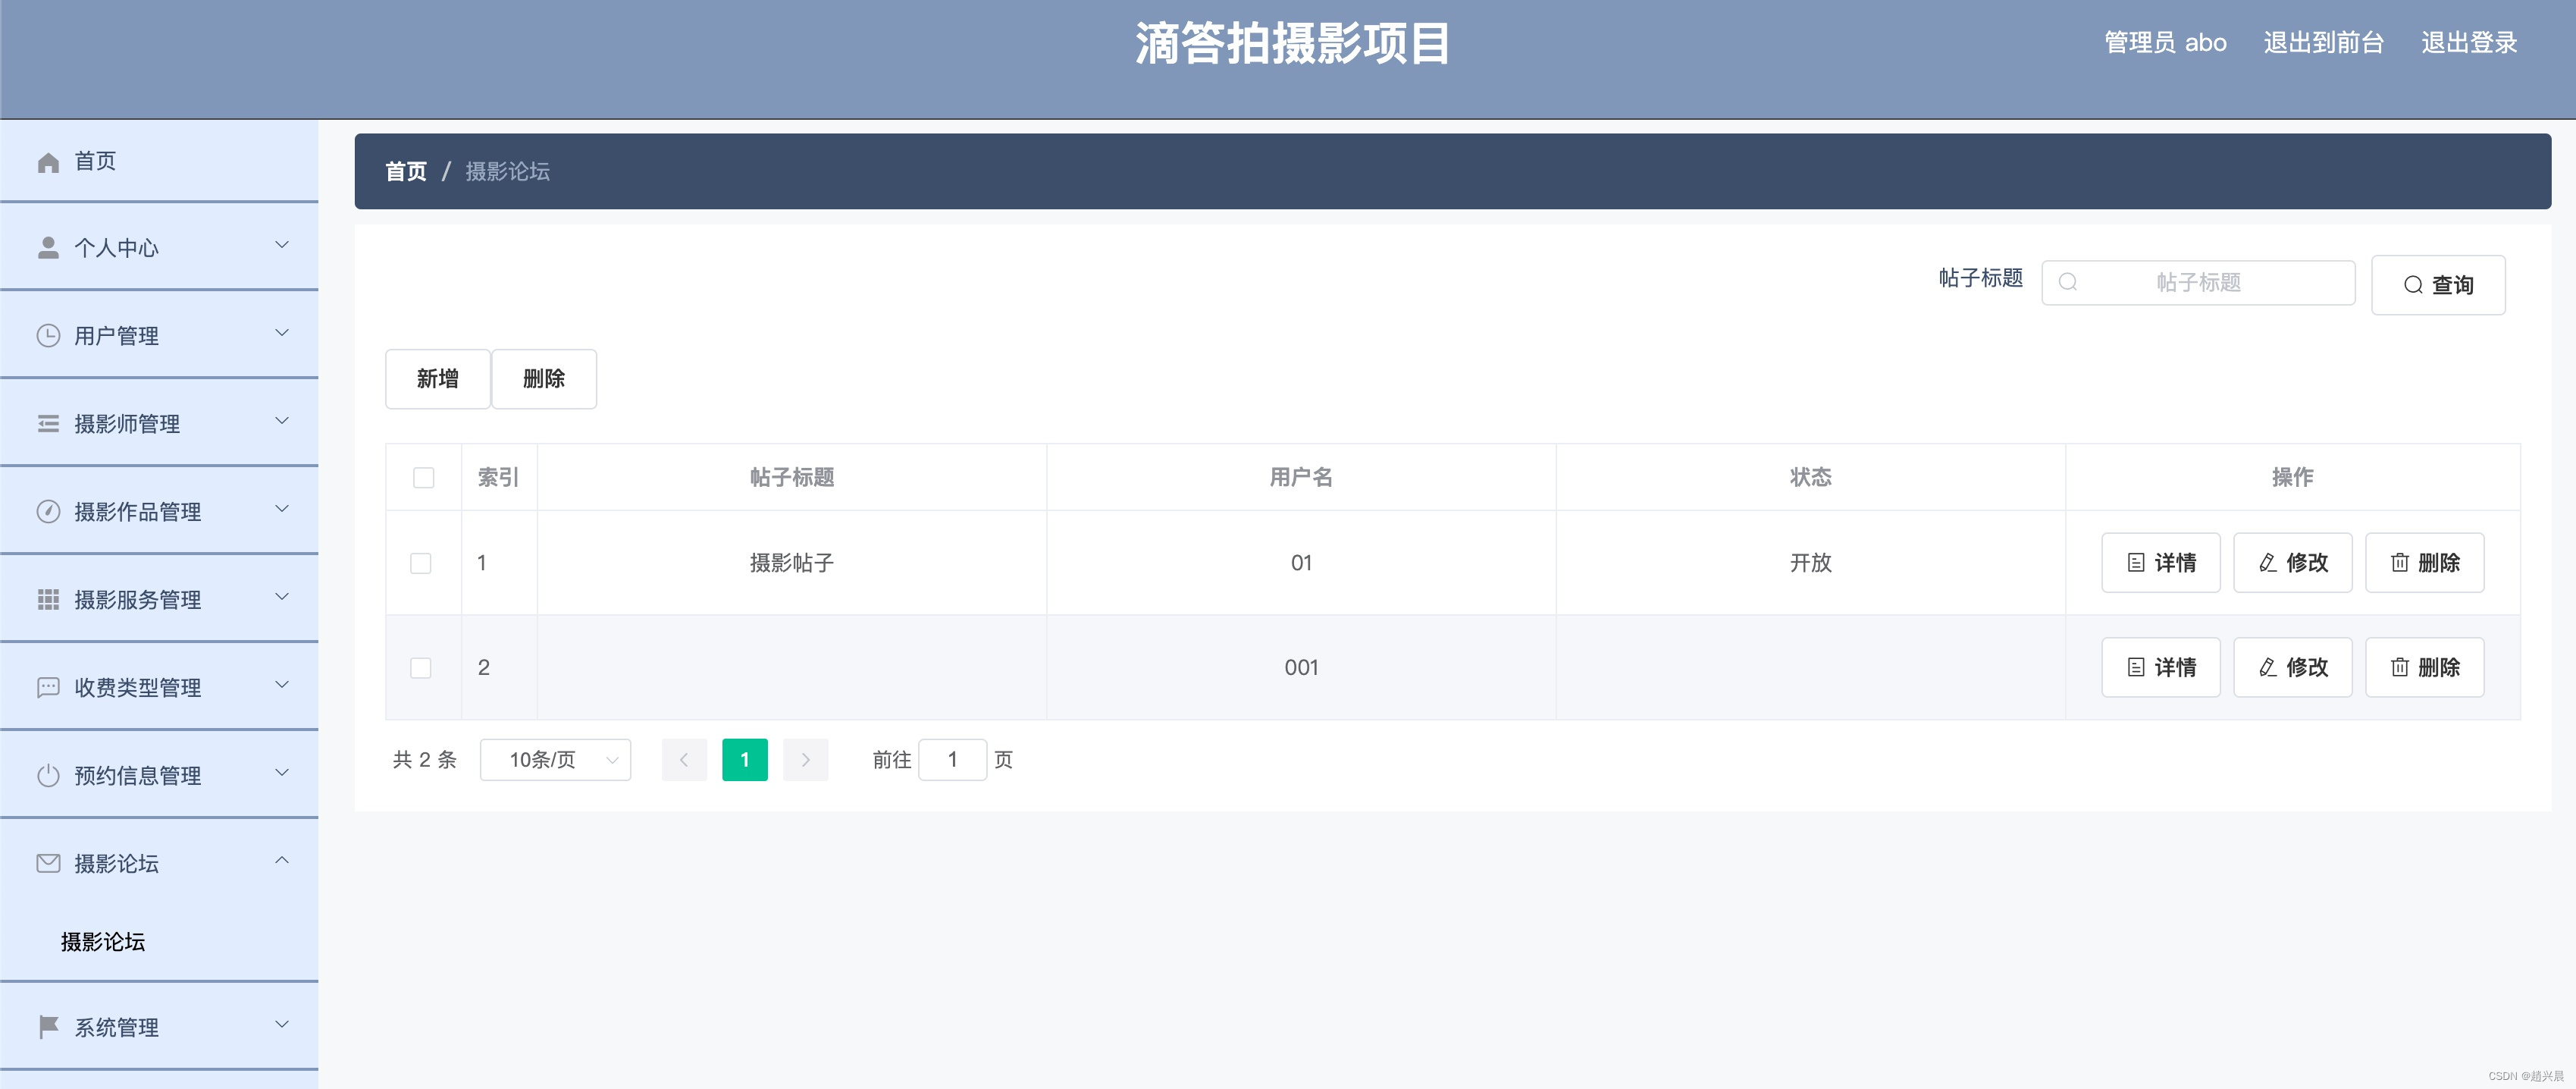Click the 新增 button
This screenshot has width=2576, height=1089.
click(x=438, y=379)
